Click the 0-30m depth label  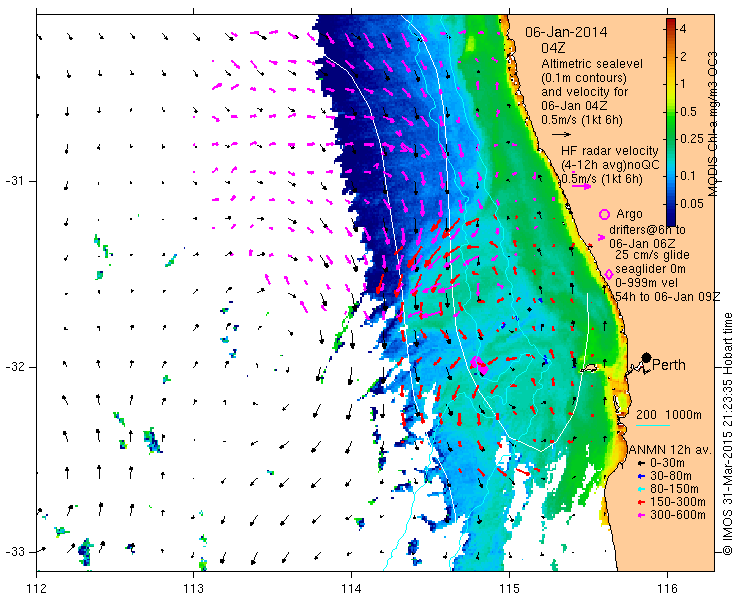(x=667, y=463)
